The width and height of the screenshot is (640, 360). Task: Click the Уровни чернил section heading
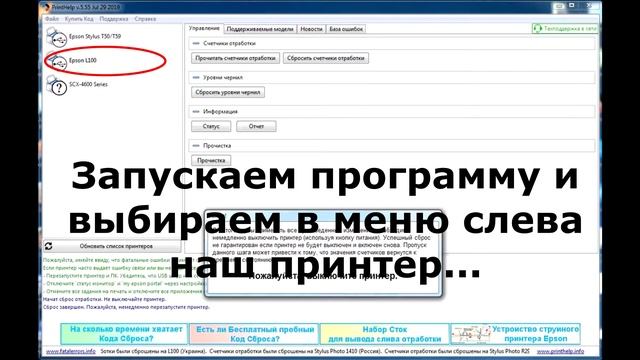[223, 78]
